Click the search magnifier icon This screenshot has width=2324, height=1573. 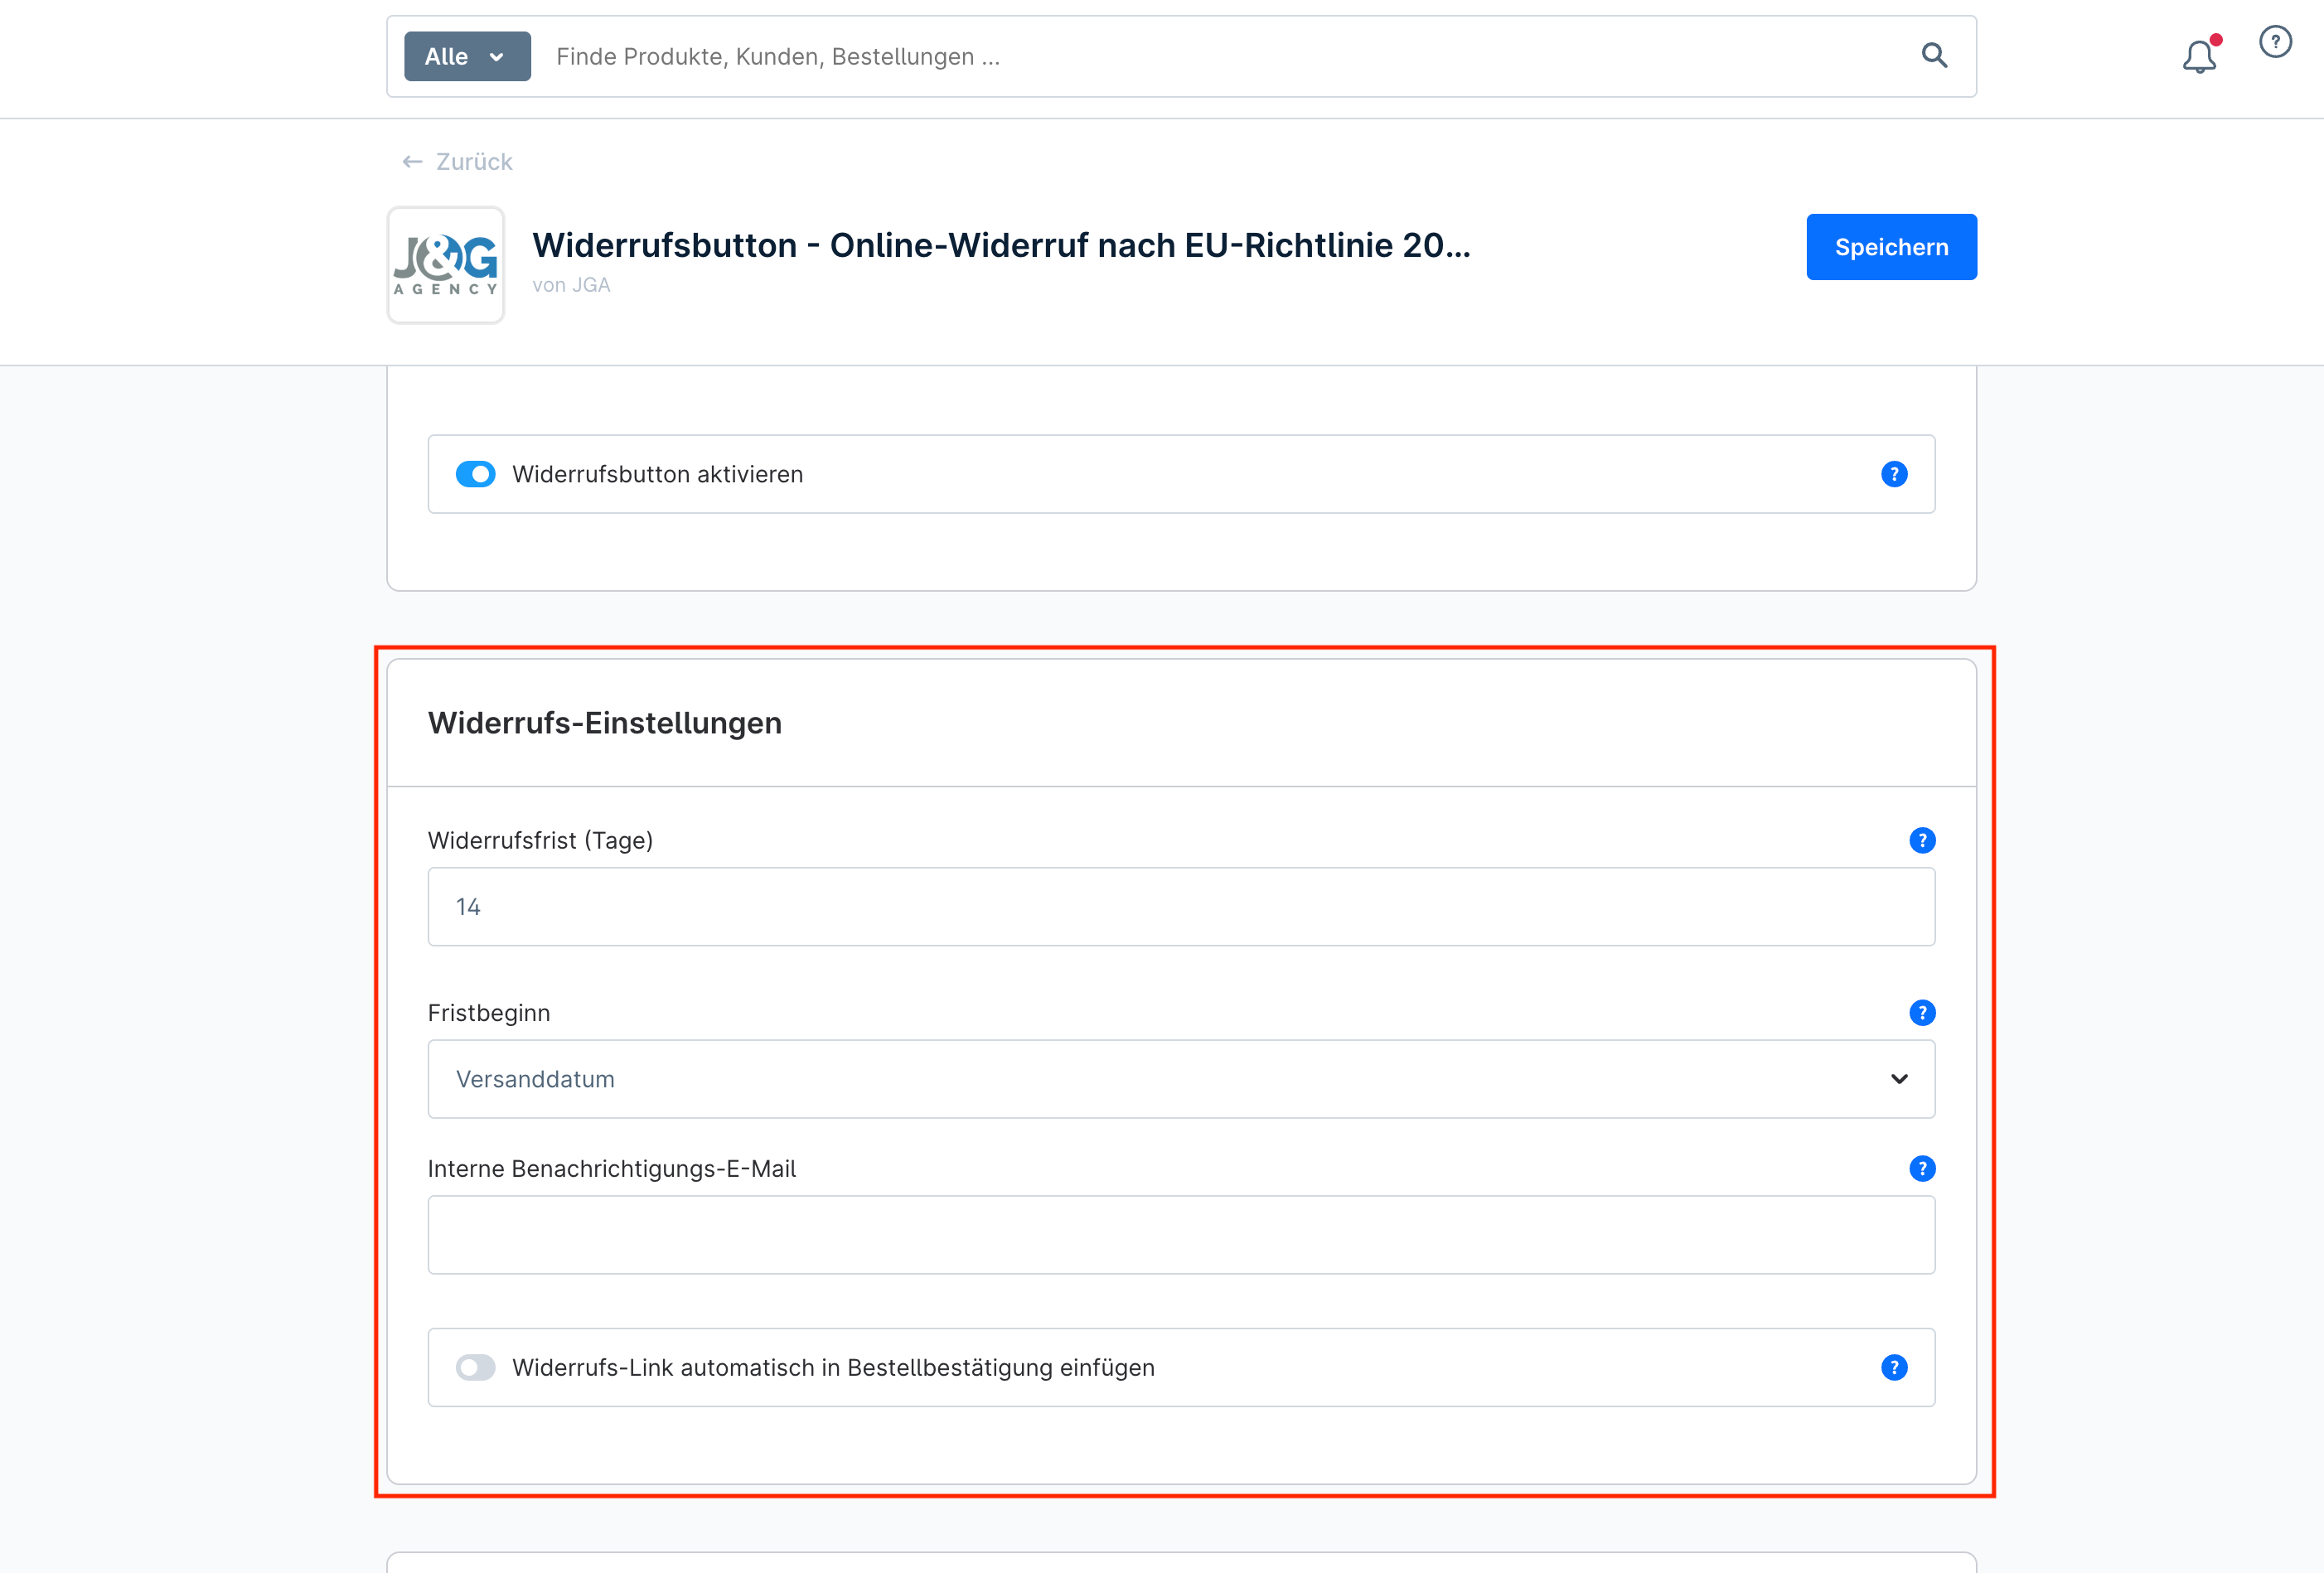pyautogui.click(x=1934, y=56)
